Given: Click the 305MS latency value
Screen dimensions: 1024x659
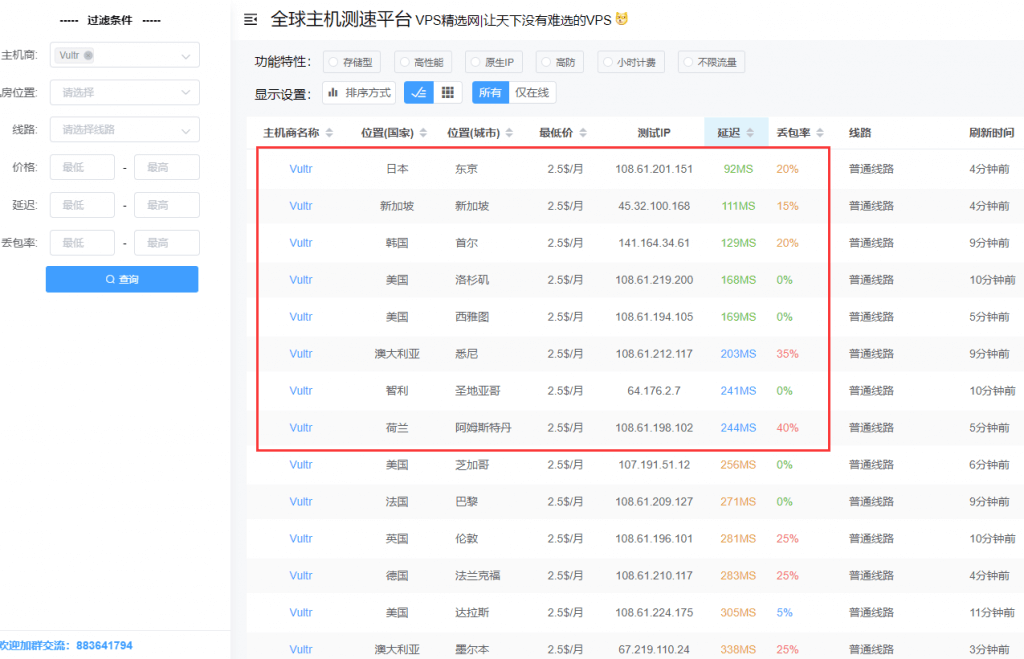Looking at the screenshot, I should 738,612.
